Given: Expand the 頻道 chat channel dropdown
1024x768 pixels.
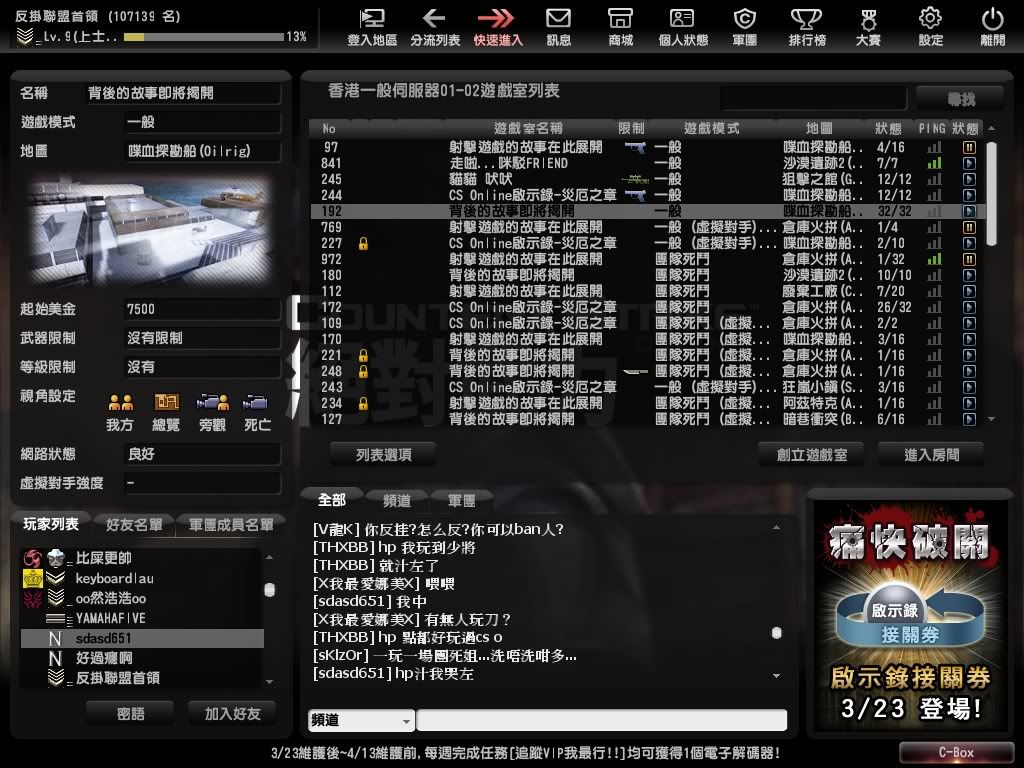Looking at the screenshot, I should click(x=361, y=721).
